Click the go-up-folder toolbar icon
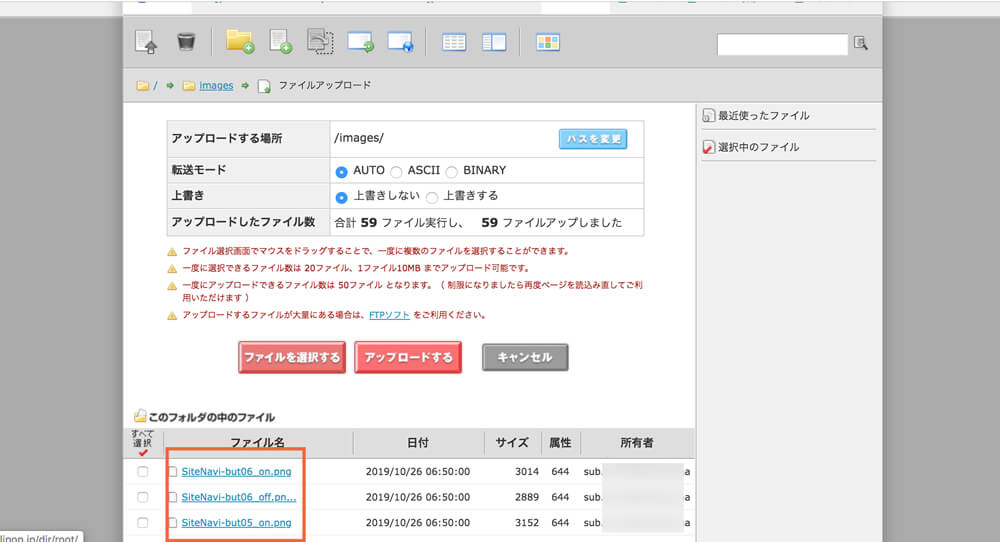This screenshot has width=1000, height=542. click(147, 42)
